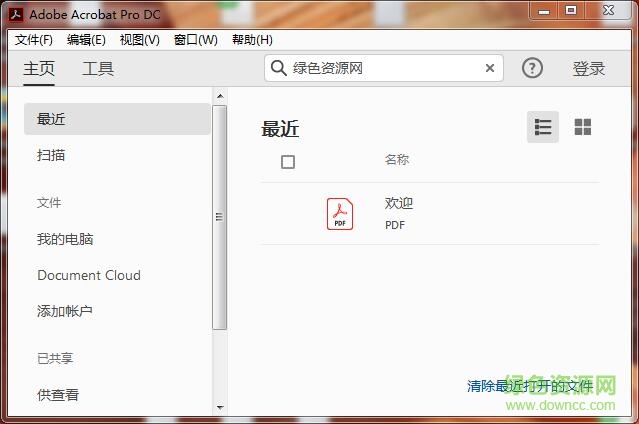The image size is (639, 424).
Task: Select 供查看 in the sidebar
Action: coord(57,394)
